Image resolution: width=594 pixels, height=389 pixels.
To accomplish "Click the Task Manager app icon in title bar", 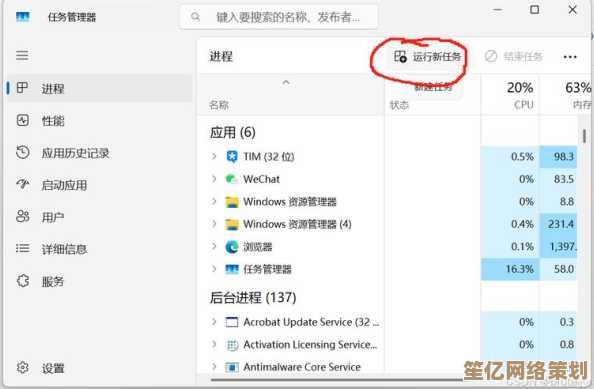I will [x=22, y=17].
